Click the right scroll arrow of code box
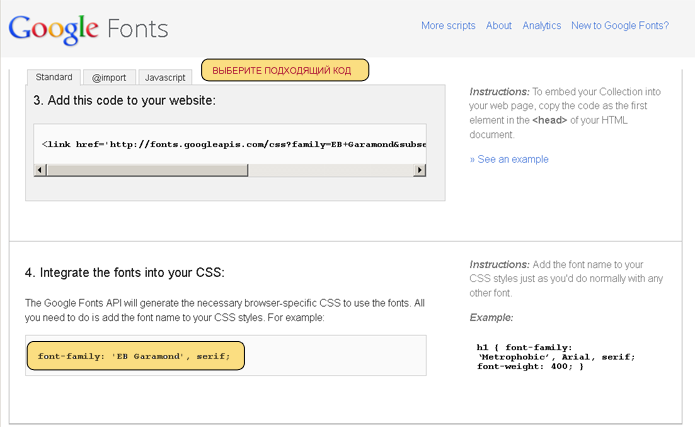The width and height of the screenshot is (695, 427). tap(419, 170)
